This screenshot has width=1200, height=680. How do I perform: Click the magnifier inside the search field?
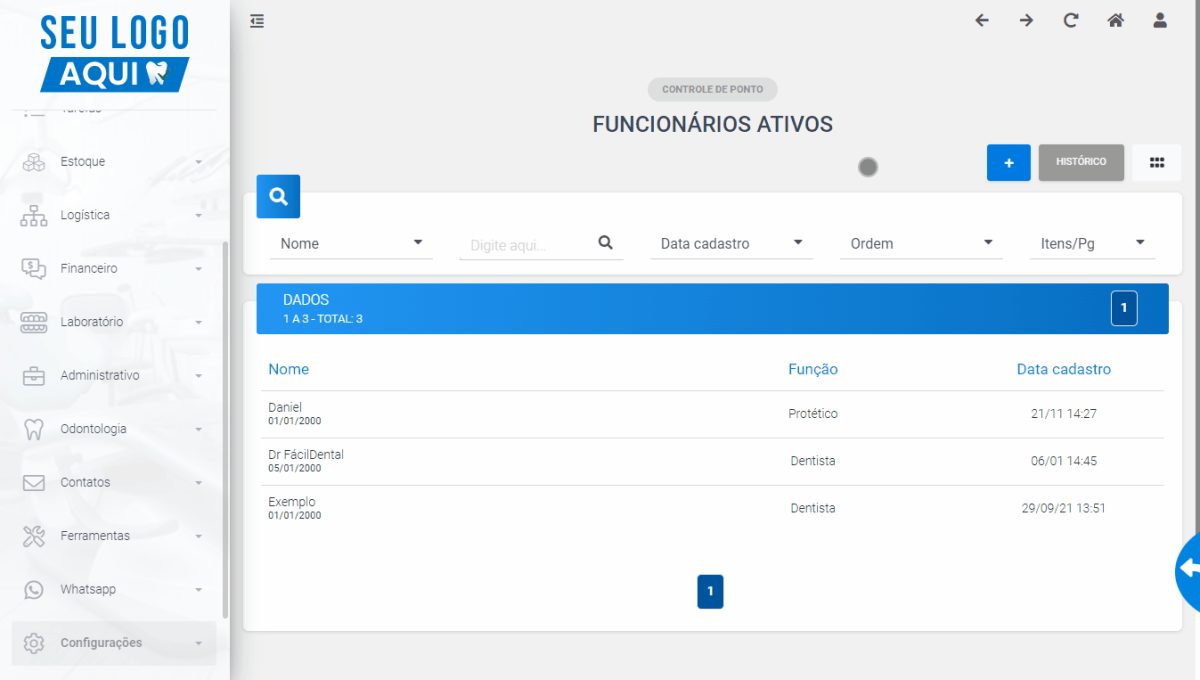[x=605, y=242]
